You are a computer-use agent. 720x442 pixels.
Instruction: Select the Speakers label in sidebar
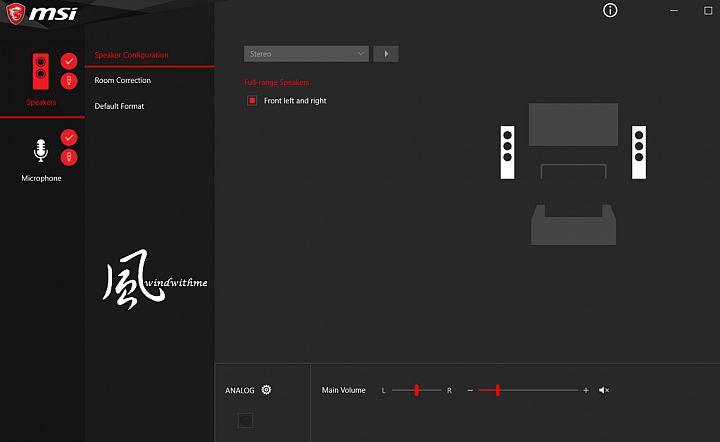pos(41,102)
